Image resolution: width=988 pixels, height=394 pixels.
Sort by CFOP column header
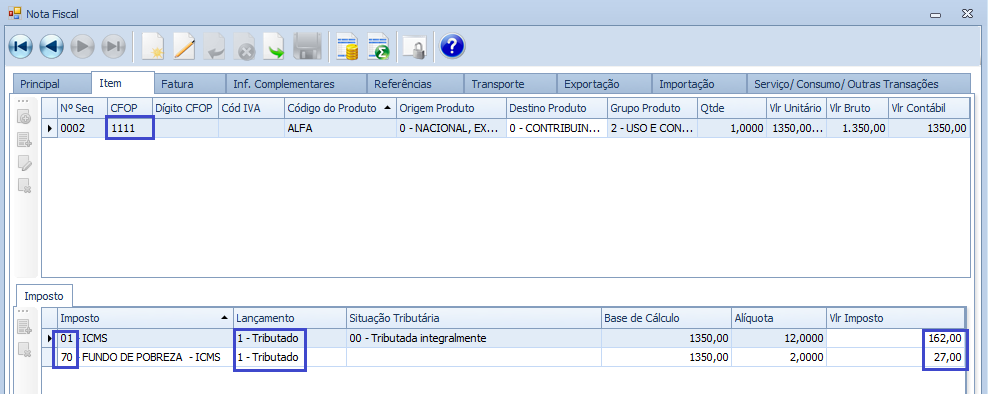(129, 108)
